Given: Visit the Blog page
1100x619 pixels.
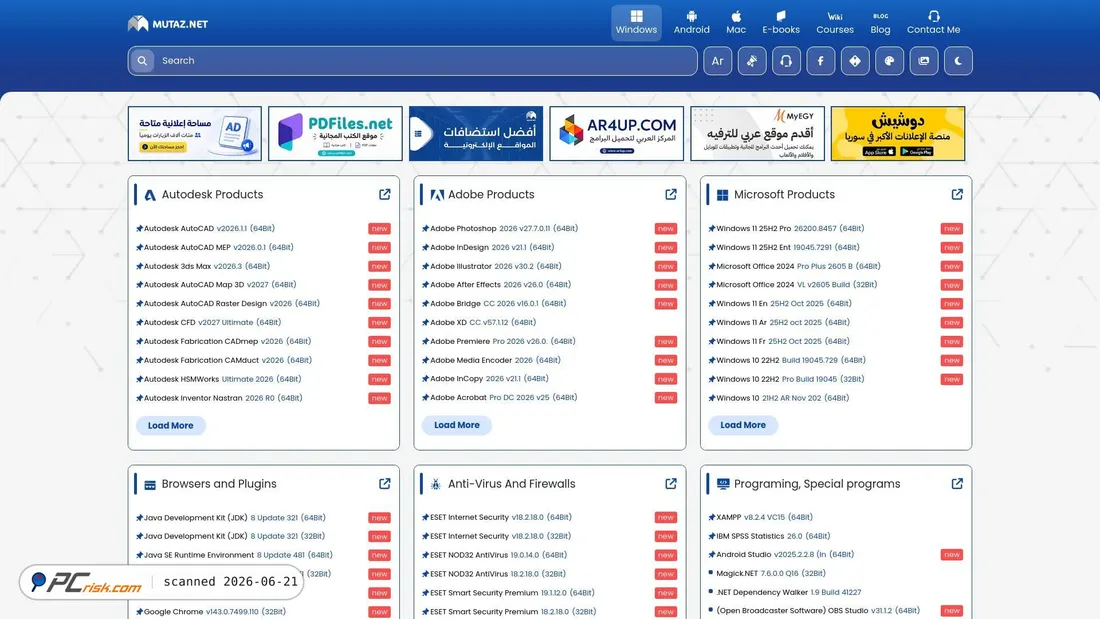Looking at the screenshot, I should [x=880, y=22].
